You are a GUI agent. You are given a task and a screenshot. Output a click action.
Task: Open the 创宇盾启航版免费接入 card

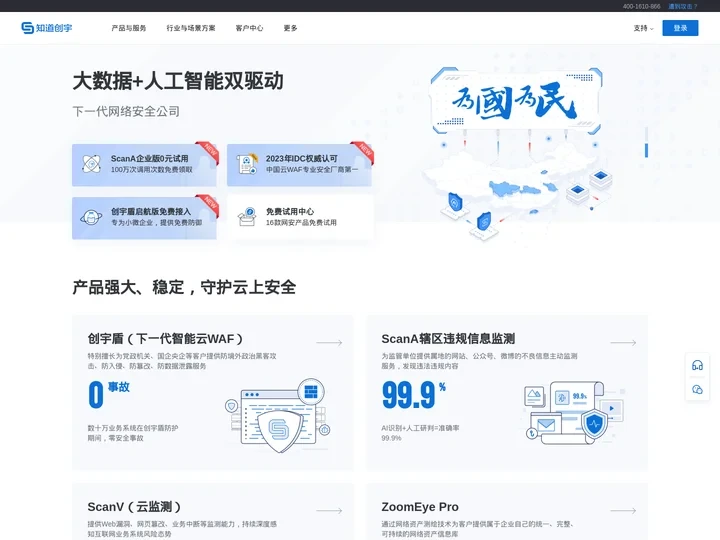click(144, 218)
